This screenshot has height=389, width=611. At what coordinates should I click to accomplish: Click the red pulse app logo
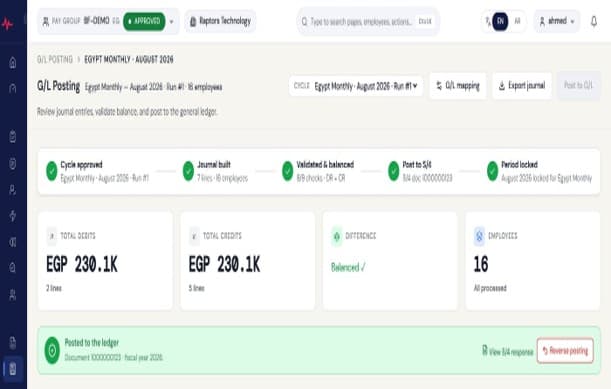click(7, 24)
